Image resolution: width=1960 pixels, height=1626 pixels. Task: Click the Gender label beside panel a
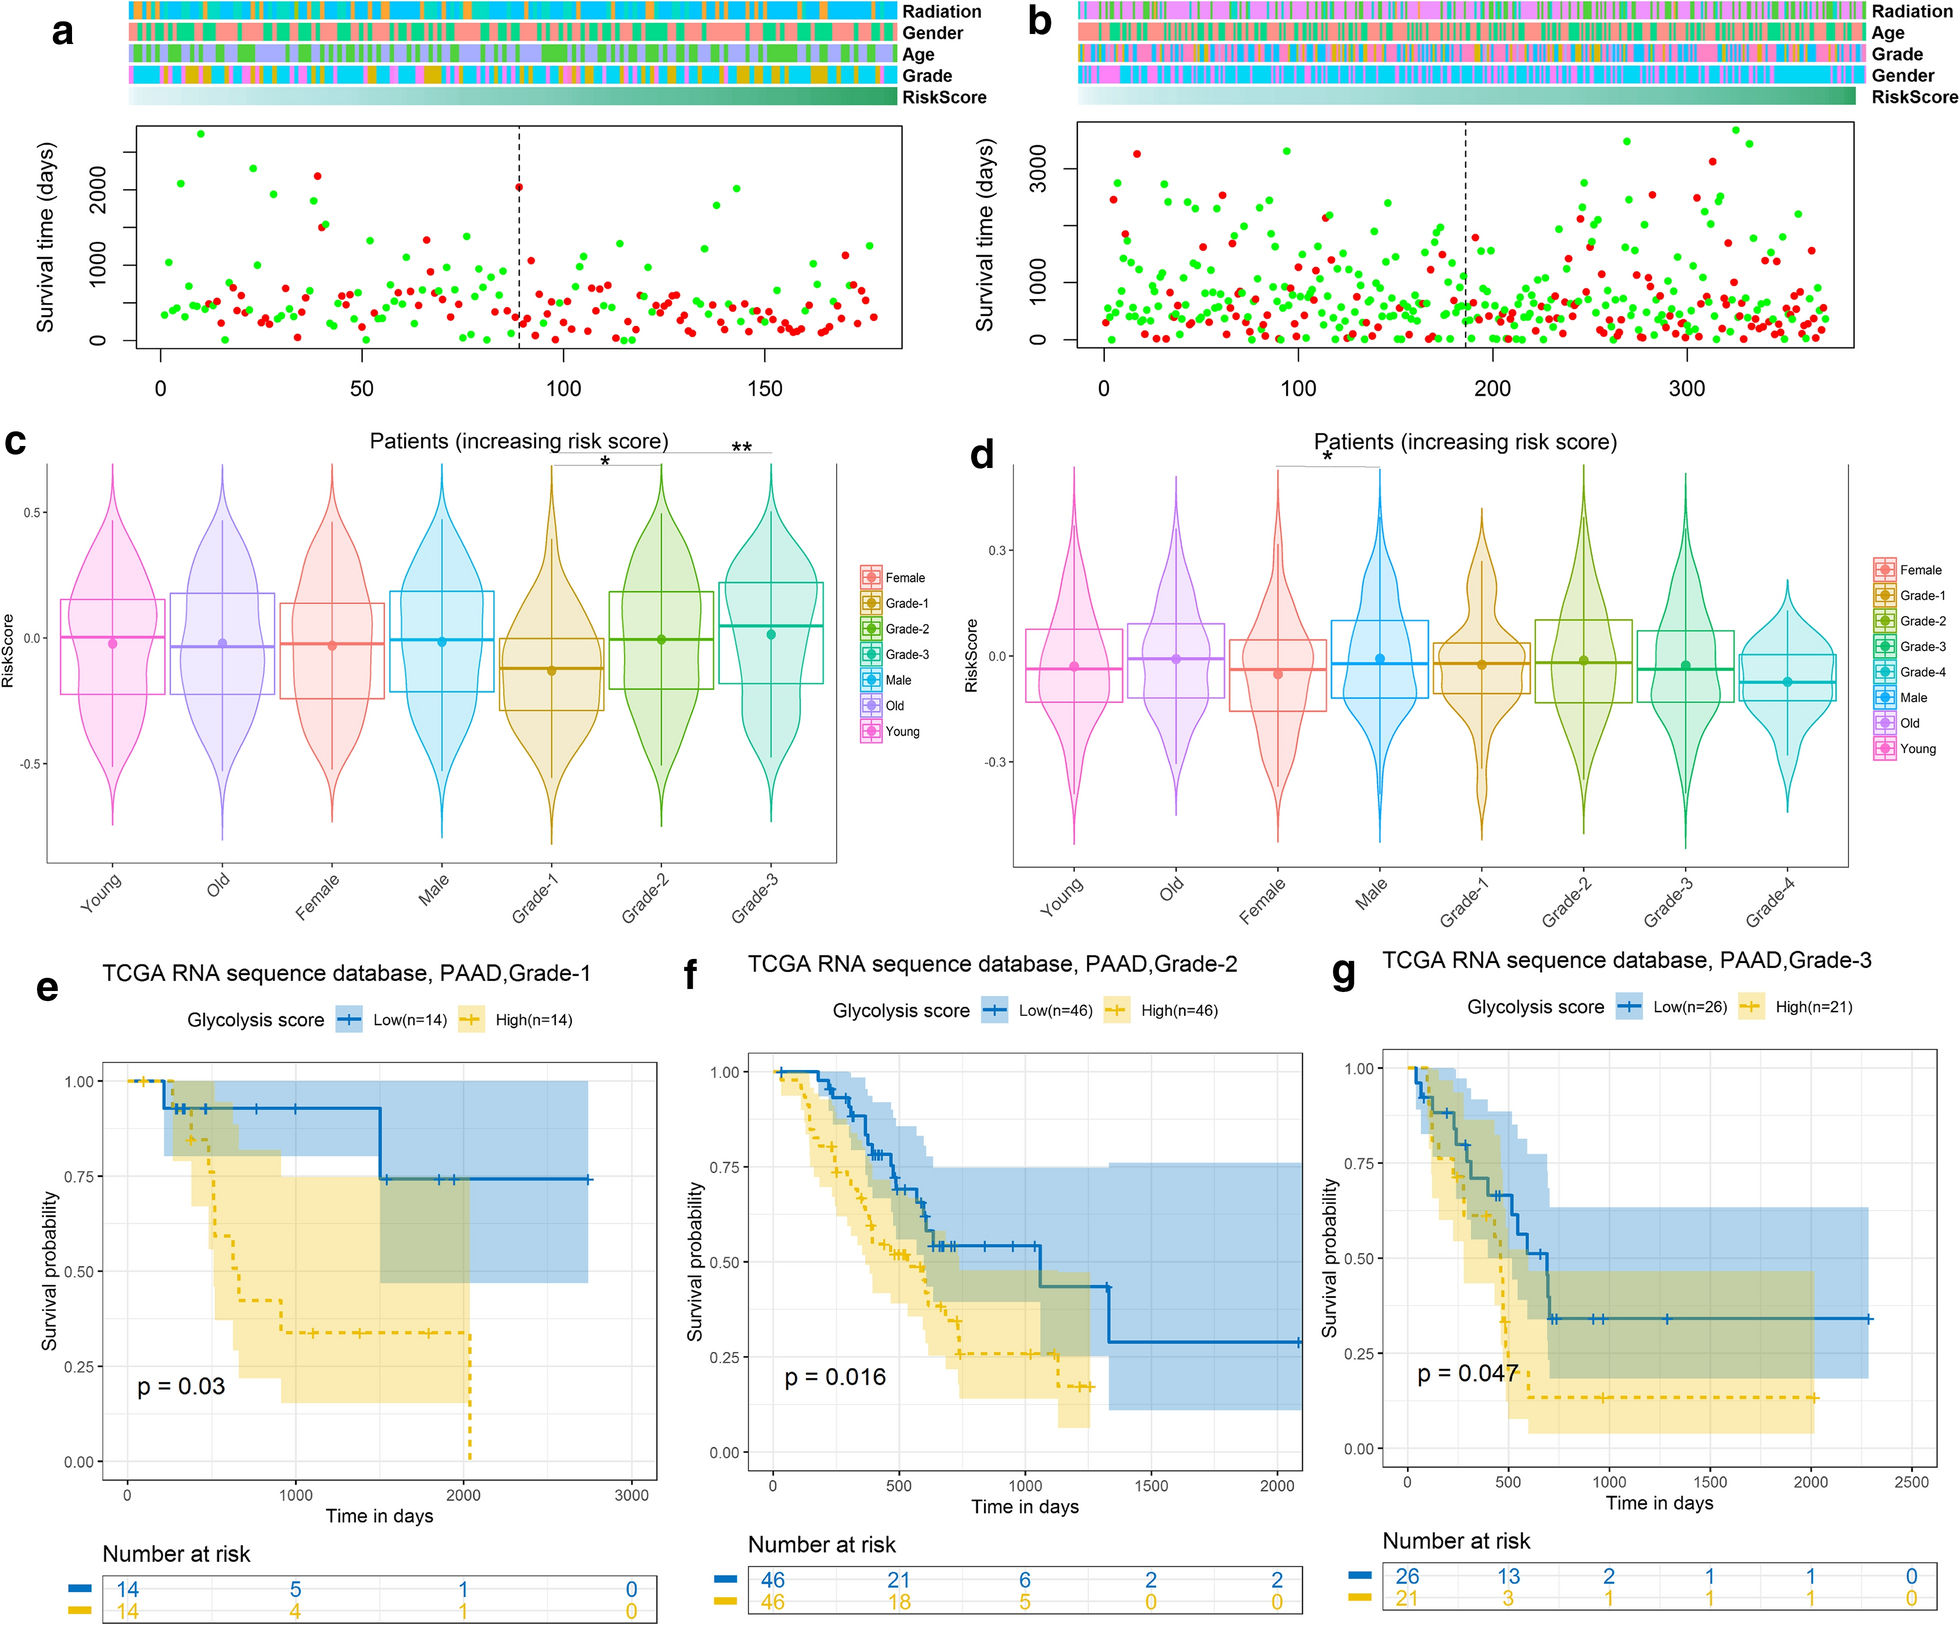coord(933,33)
